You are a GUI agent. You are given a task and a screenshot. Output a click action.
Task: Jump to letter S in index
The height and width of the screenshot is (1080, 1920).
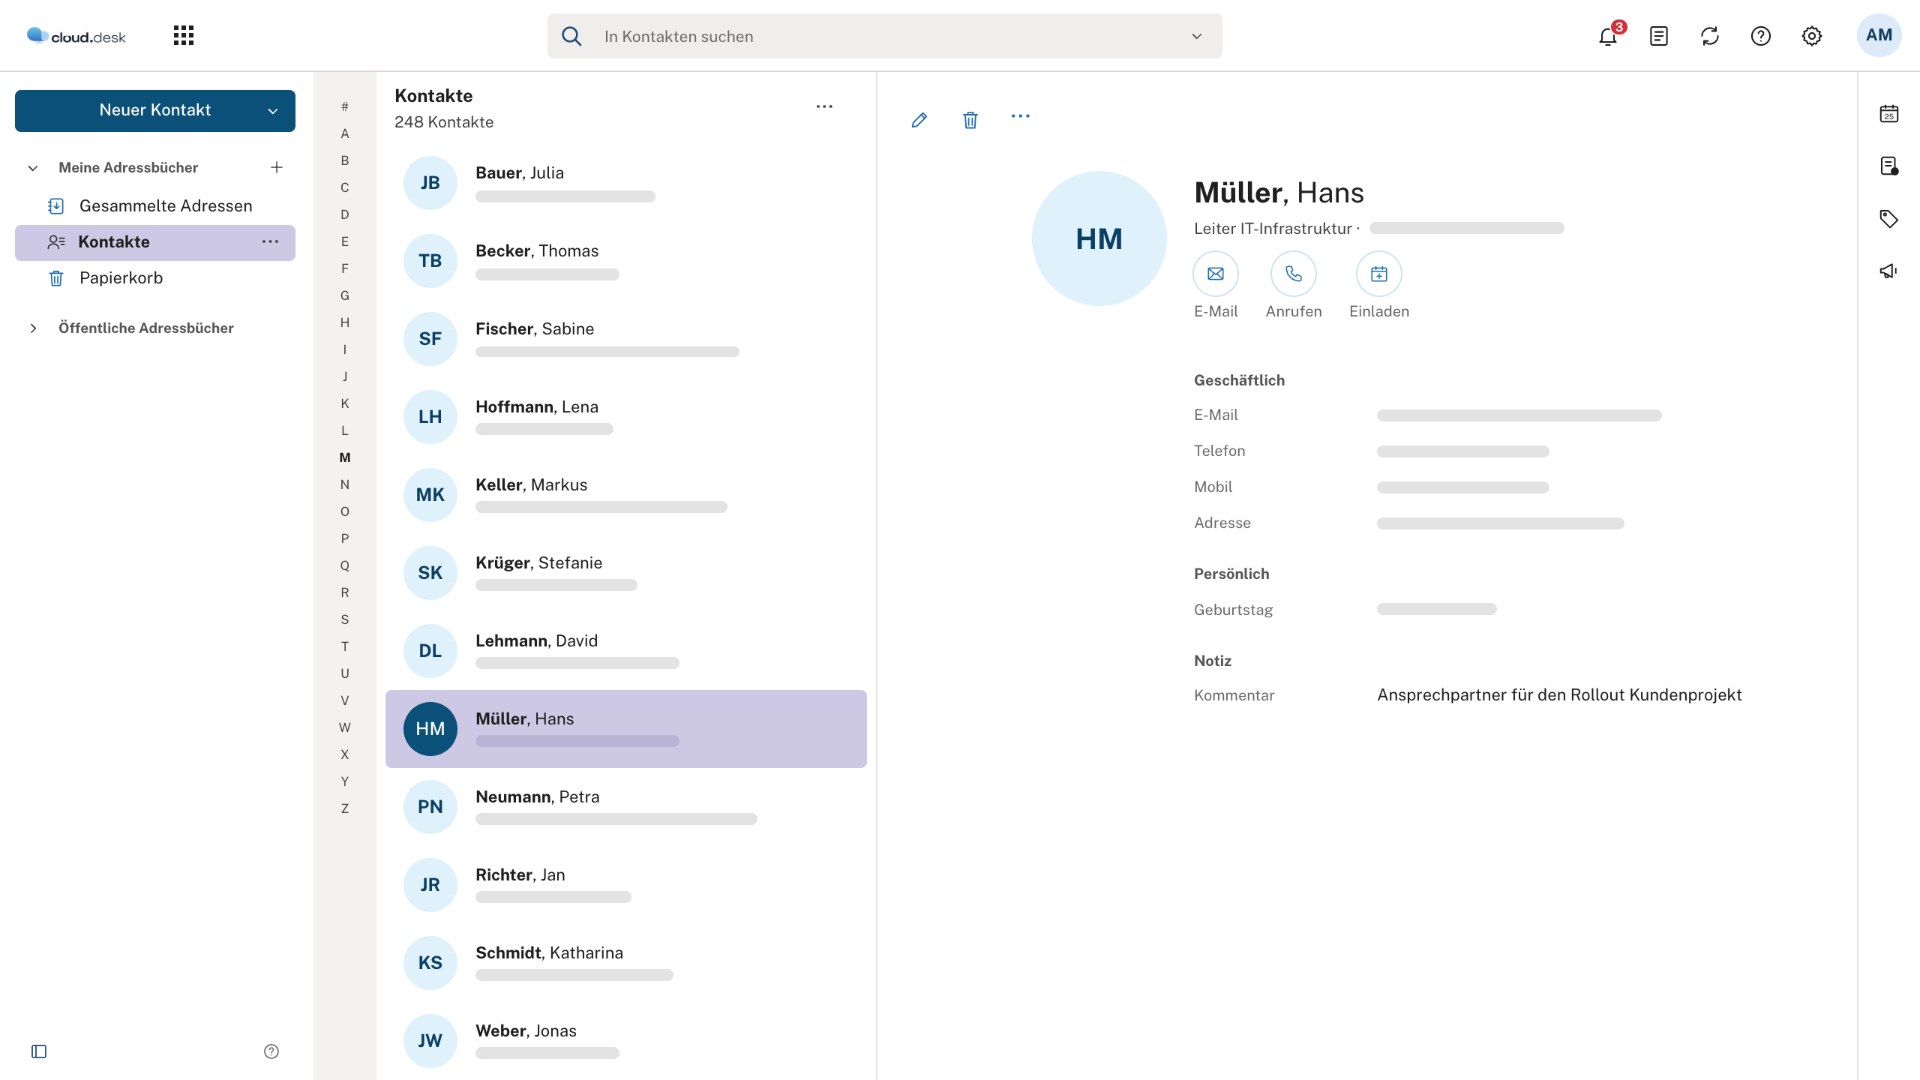pos(345,619)
